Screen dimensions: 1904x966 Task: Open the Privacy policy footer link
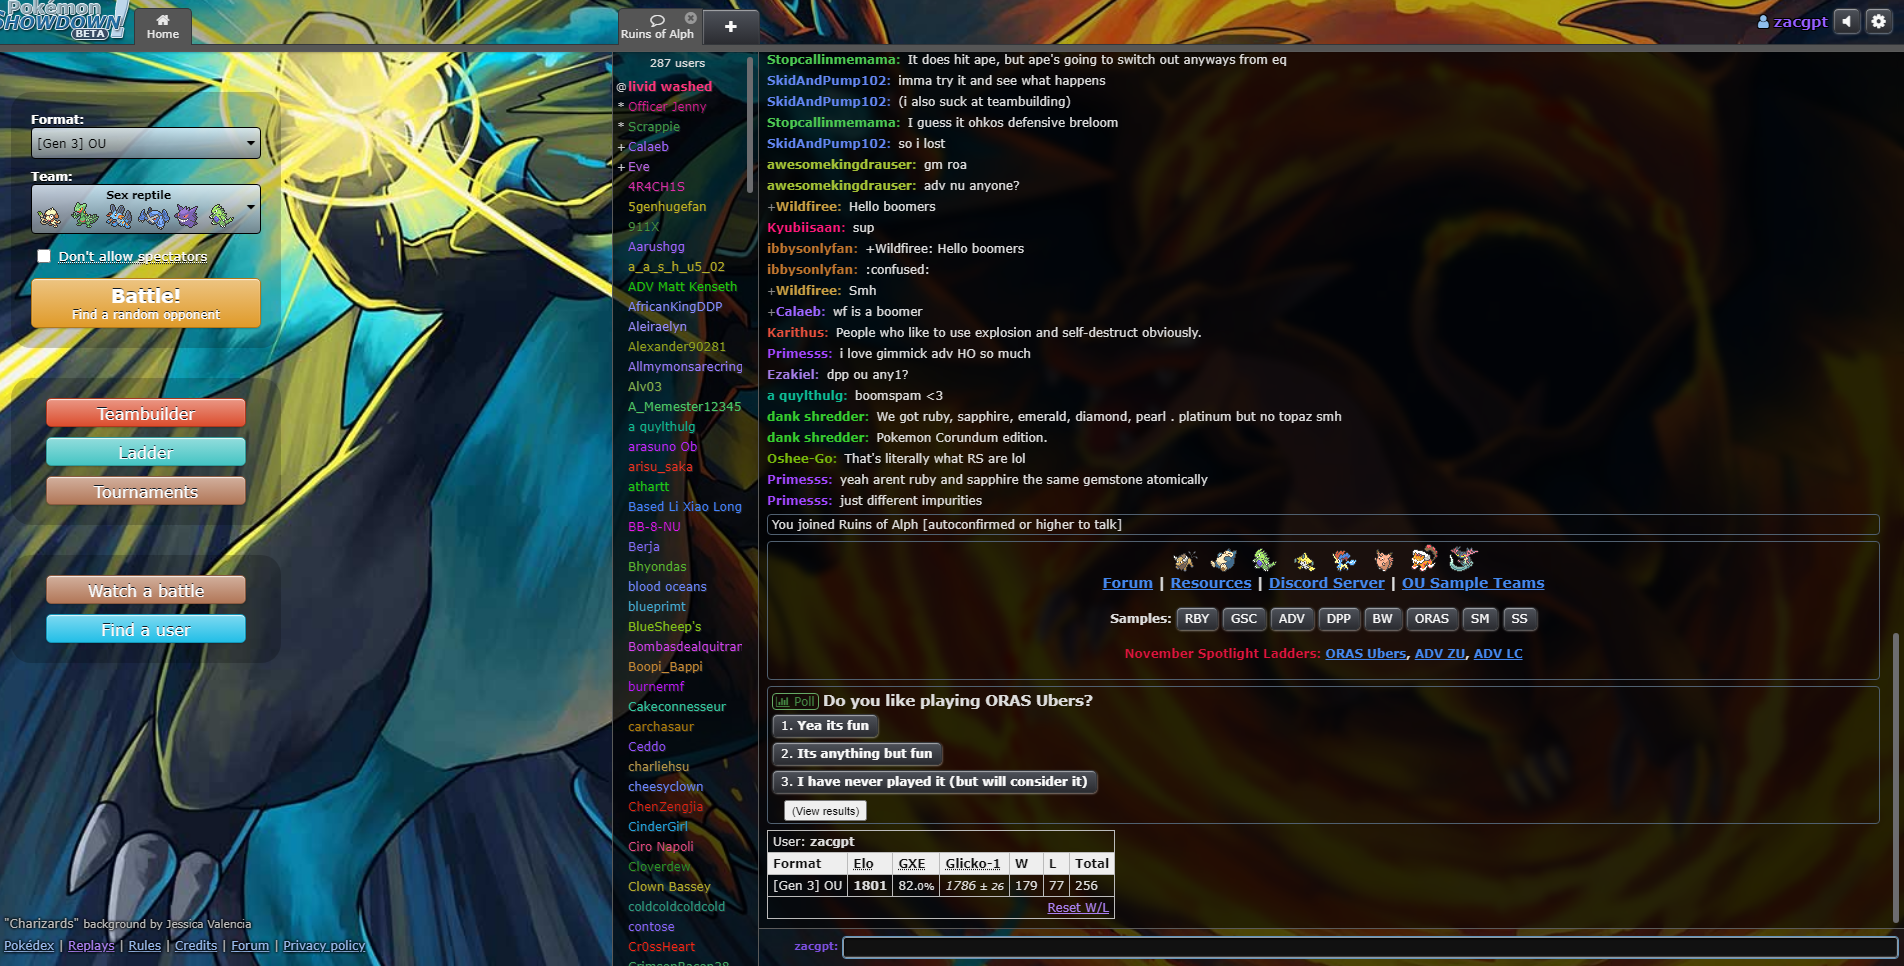[324, 946]
